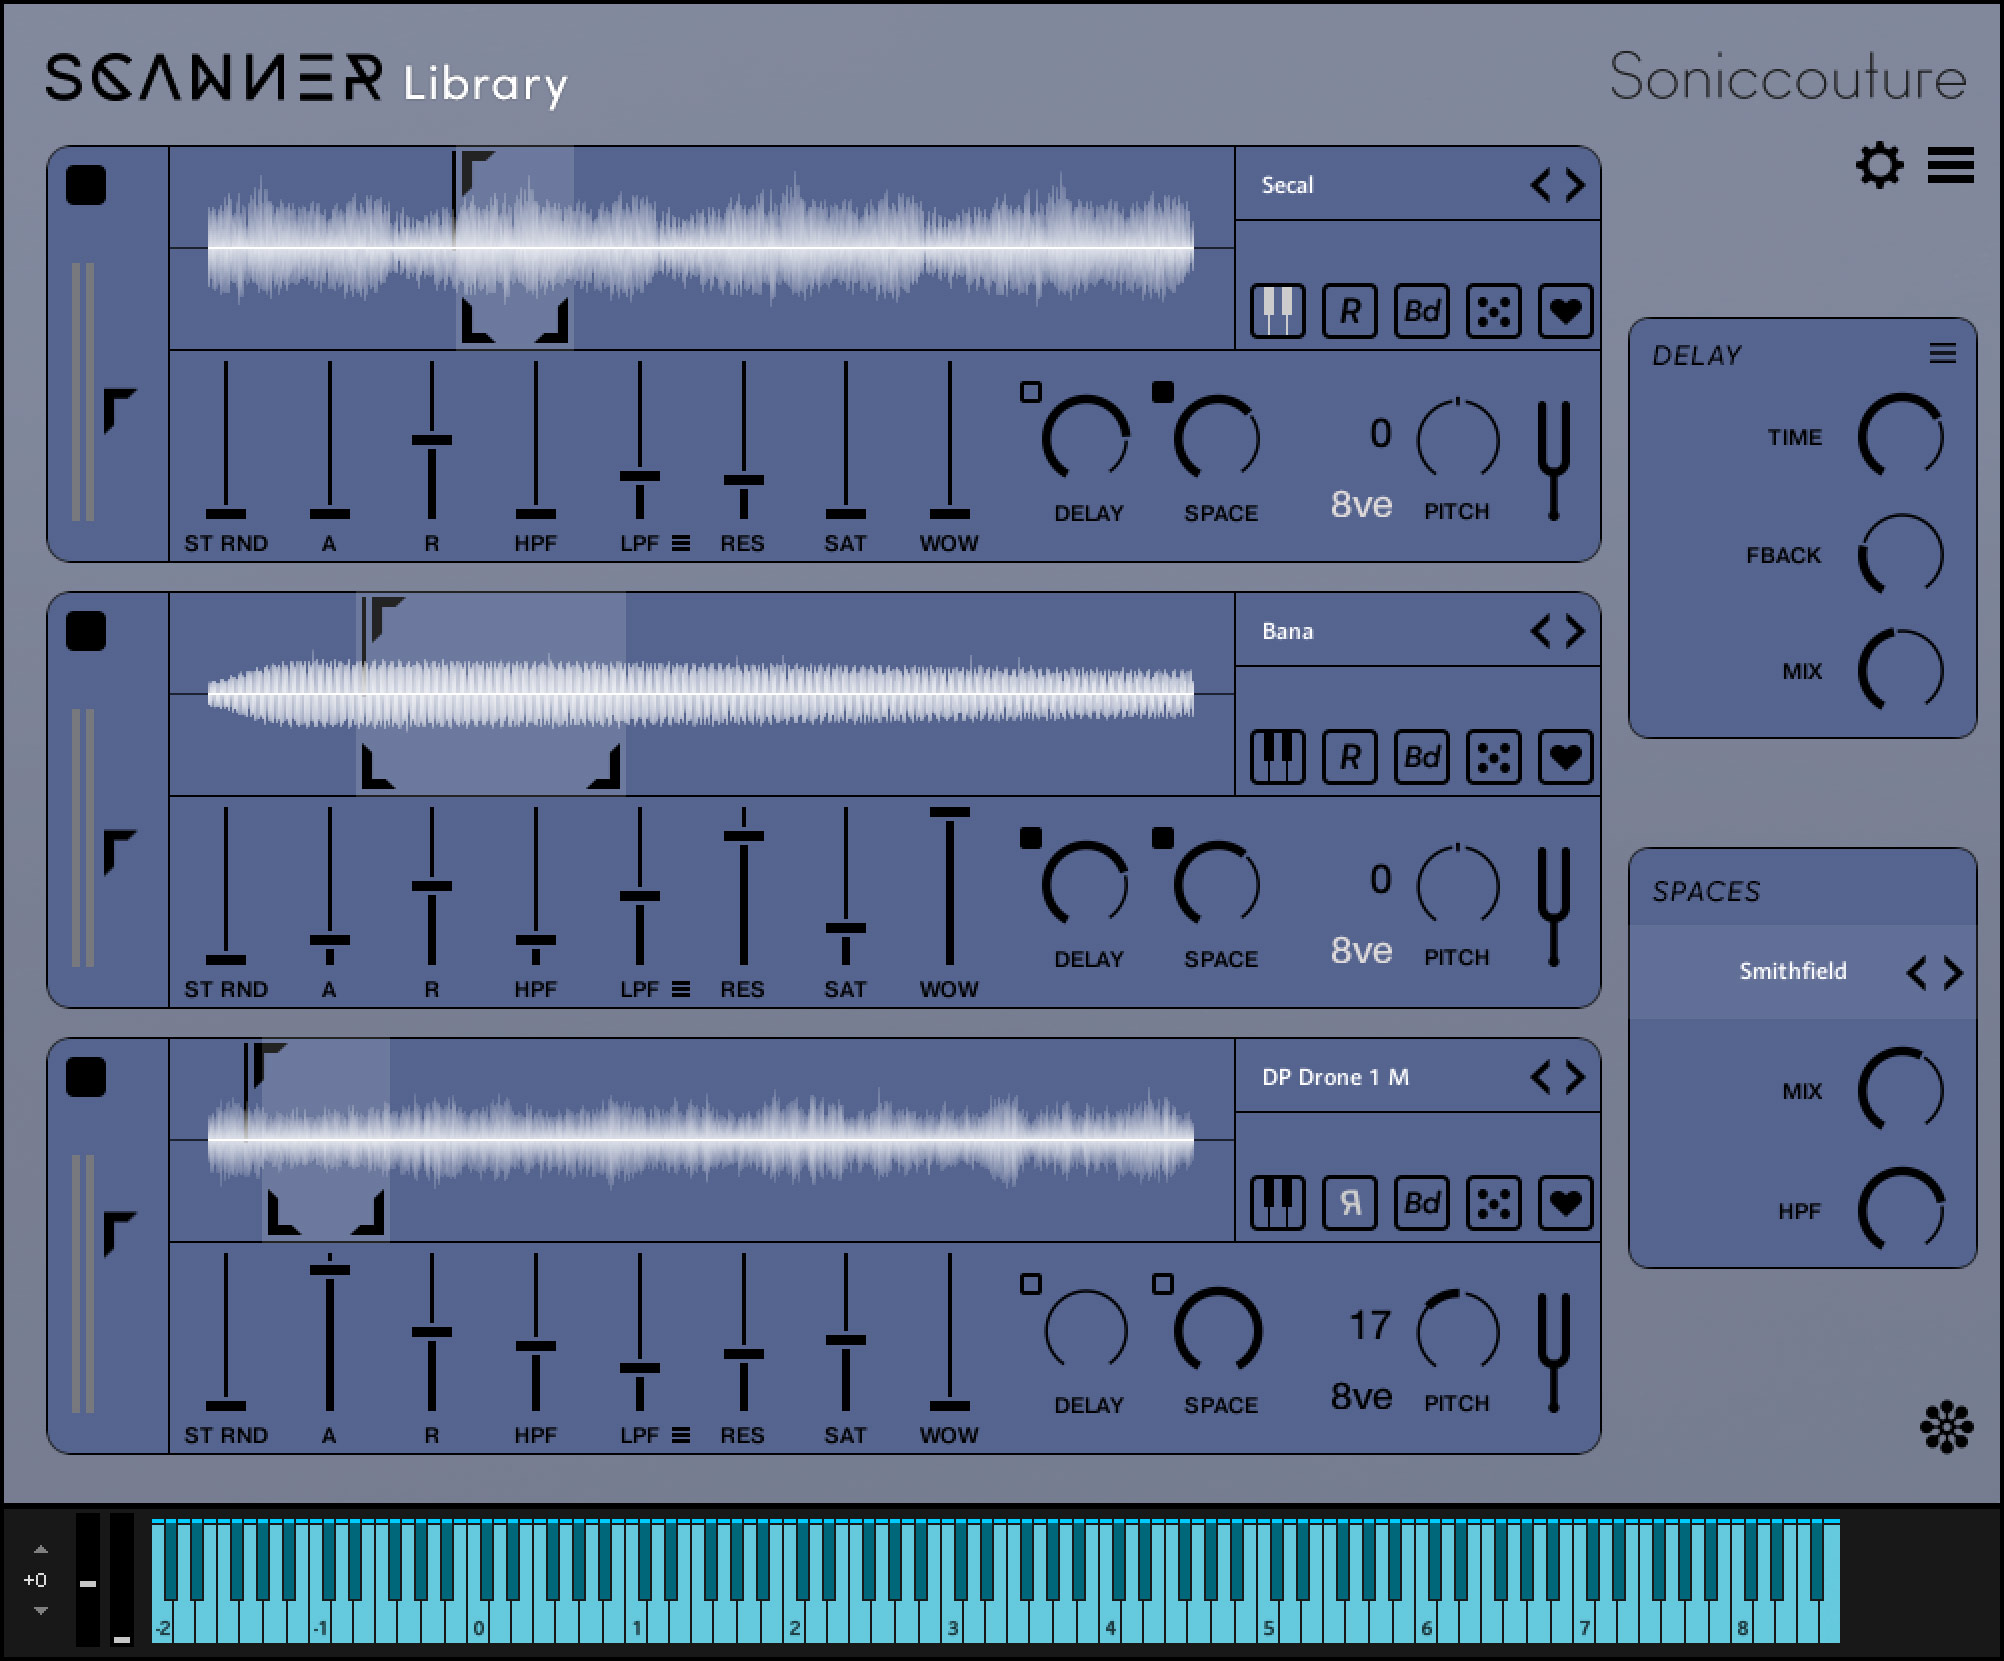This screenshot has height=1661, width=2004.
Task: Enable delay send checkbox on Secal layer
Action: 1031,392
